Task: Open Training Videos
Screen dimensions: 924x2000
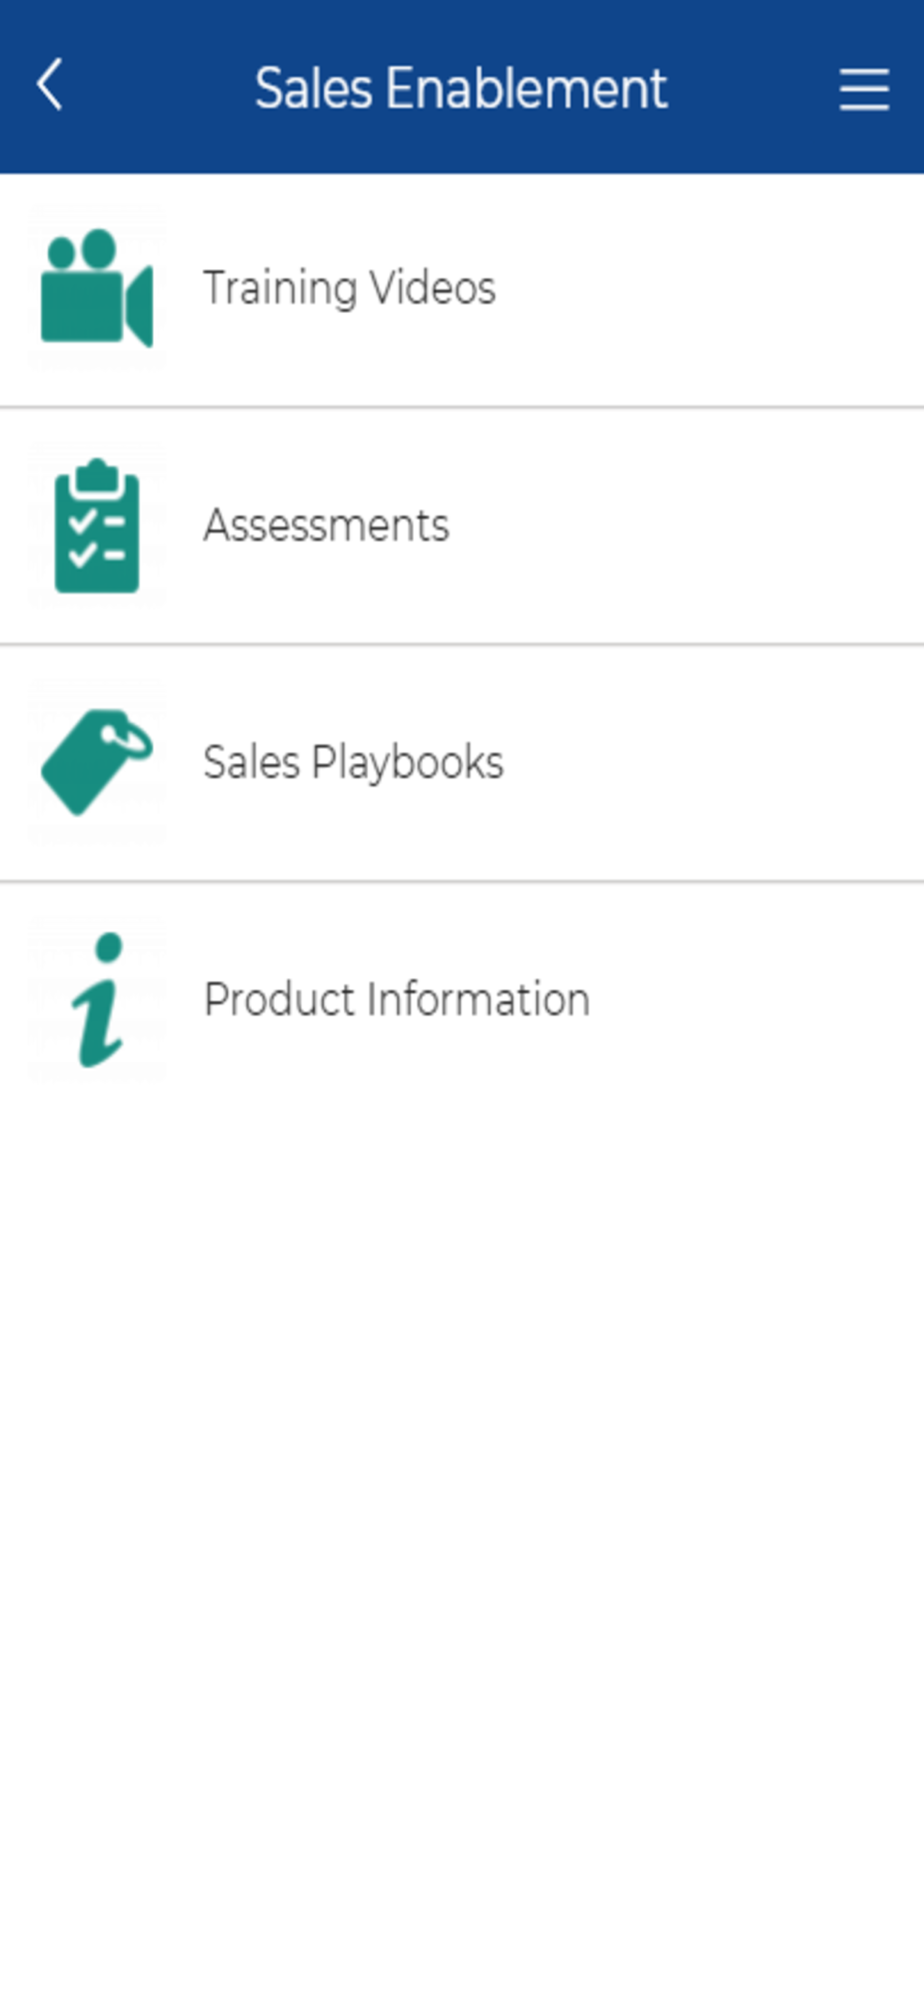Action: point(462,290)
